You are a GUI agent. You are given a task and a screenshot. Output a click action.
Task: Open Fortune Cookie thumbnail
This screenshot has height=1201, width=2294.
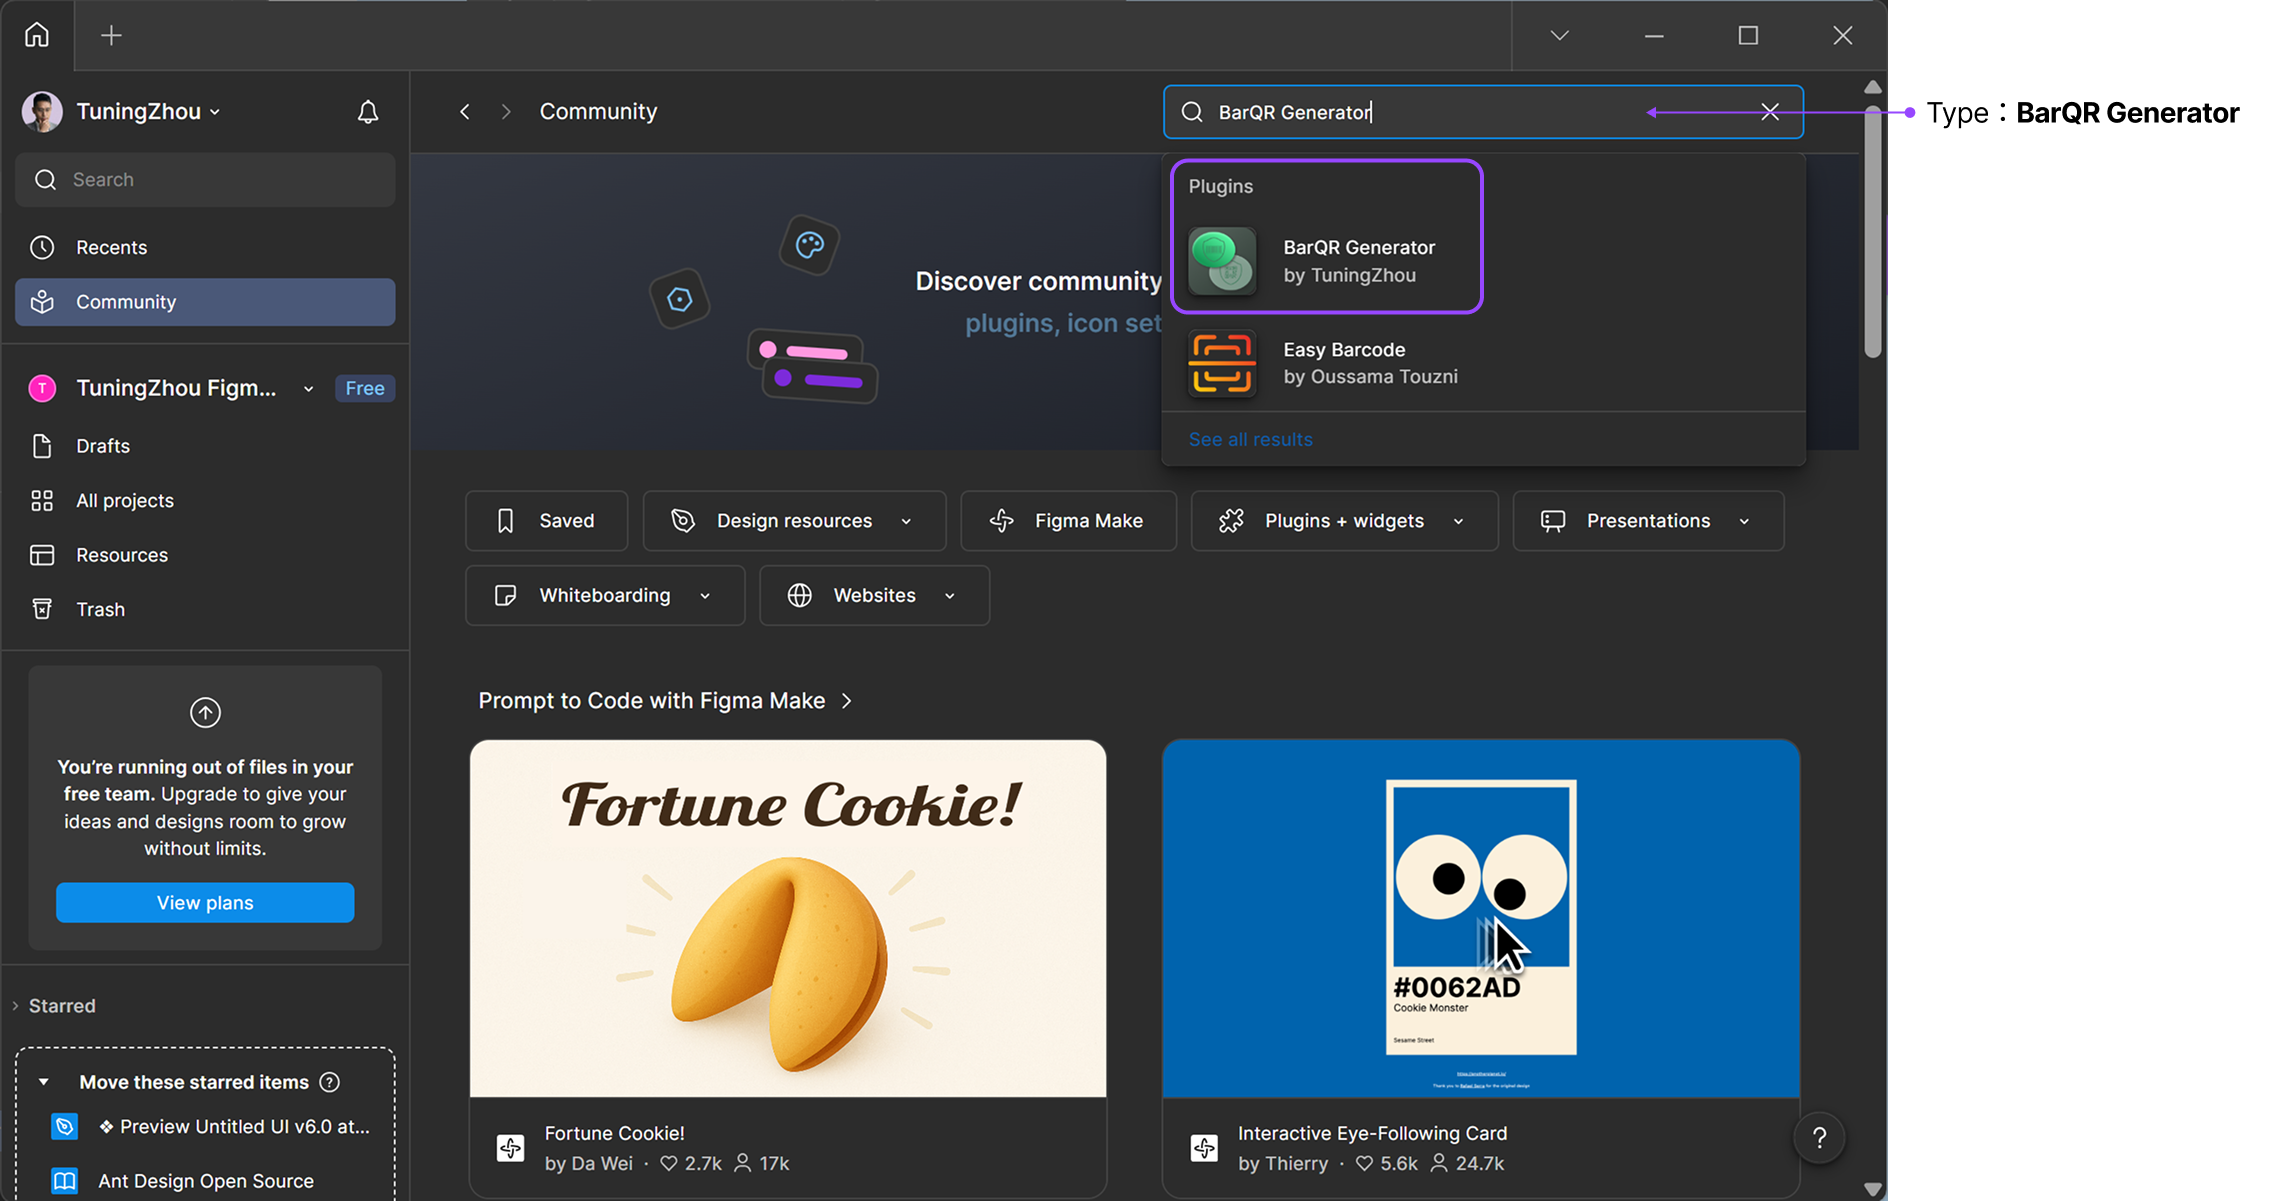tap(788, 918)
